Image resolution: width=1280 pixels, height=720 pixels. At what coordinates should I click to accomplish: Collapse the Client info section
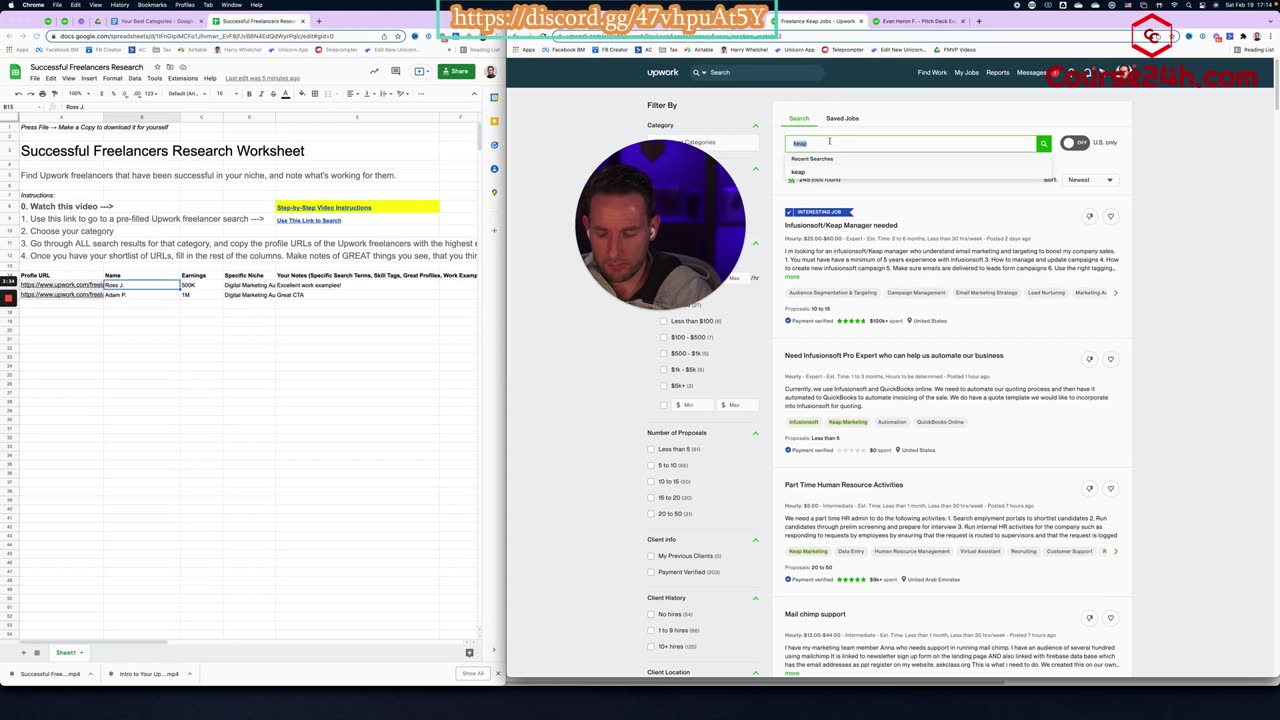755,540
